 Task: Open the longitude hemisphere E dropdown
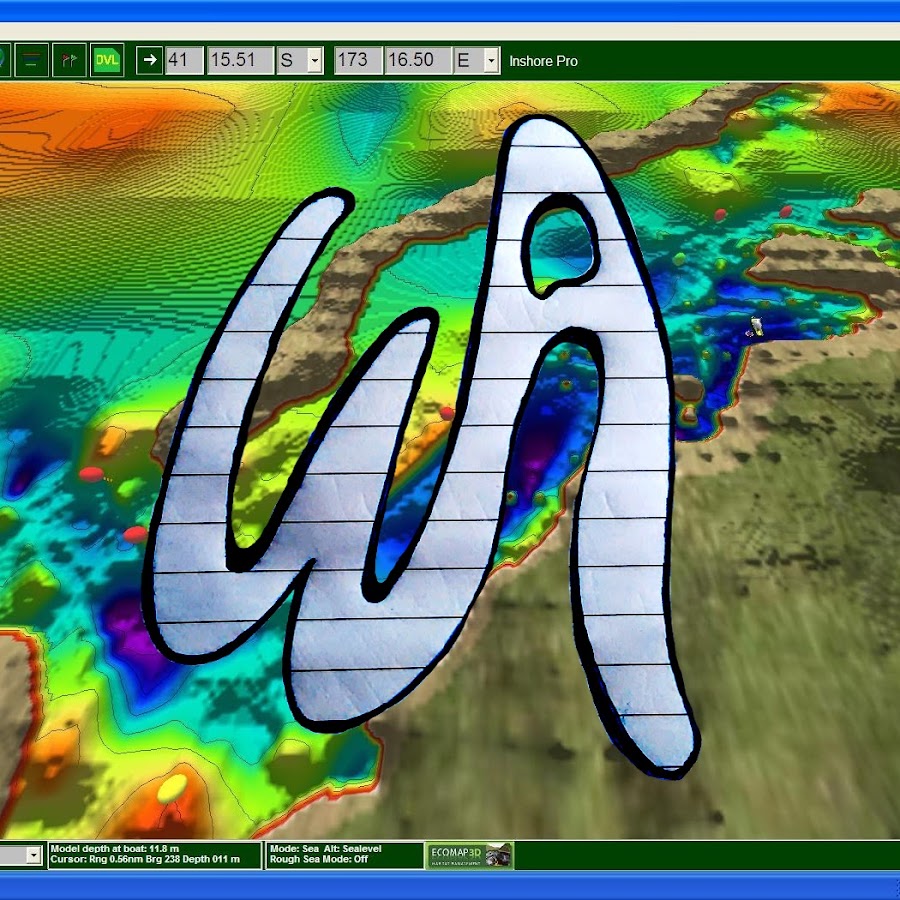click(491, 60)
